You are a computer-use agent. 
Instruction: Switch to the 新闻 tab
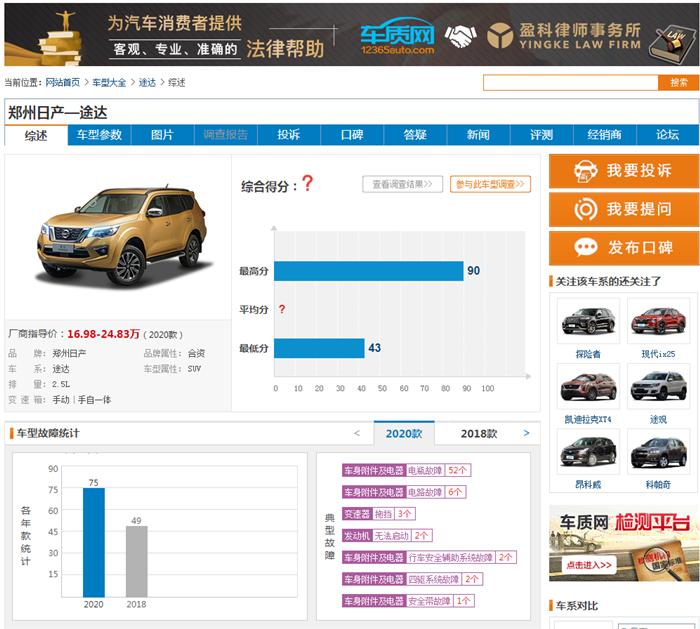point(478,135)
